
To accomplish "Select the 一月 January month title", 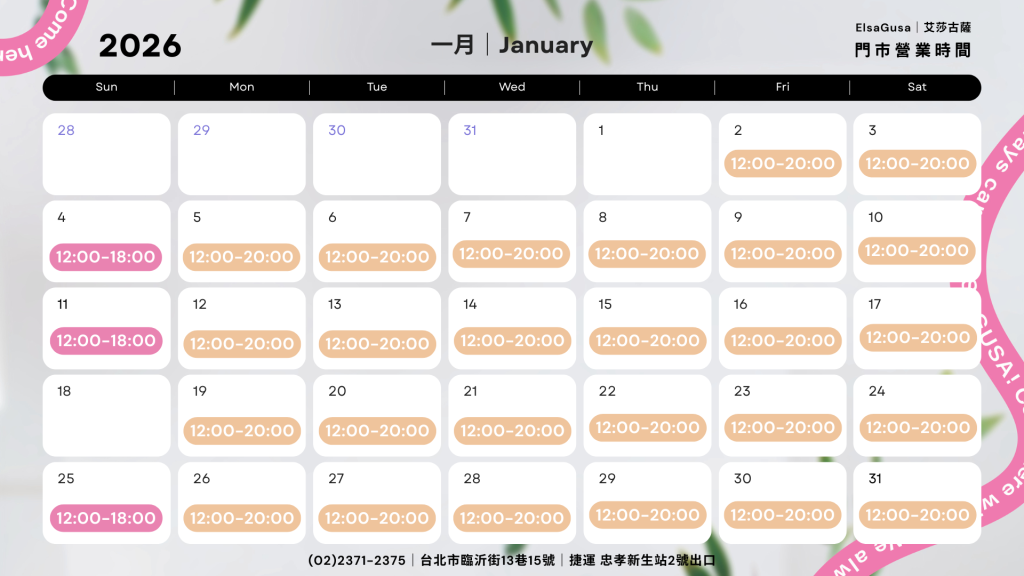I will [512, 45].
